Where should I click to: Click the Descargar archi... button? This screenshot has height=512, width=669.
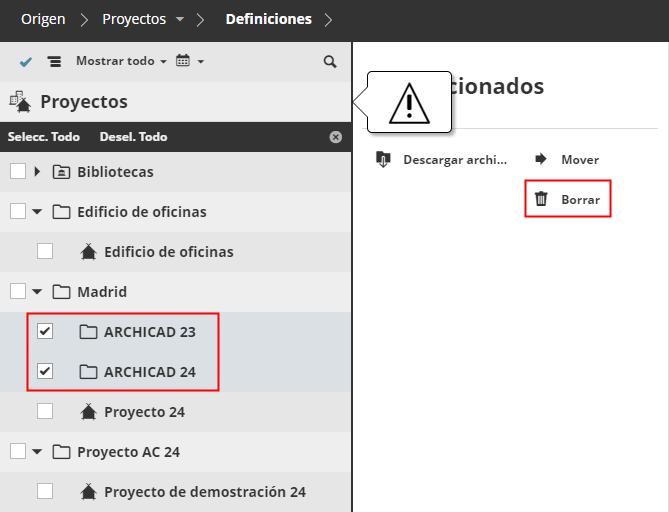(x=442, y=160)
